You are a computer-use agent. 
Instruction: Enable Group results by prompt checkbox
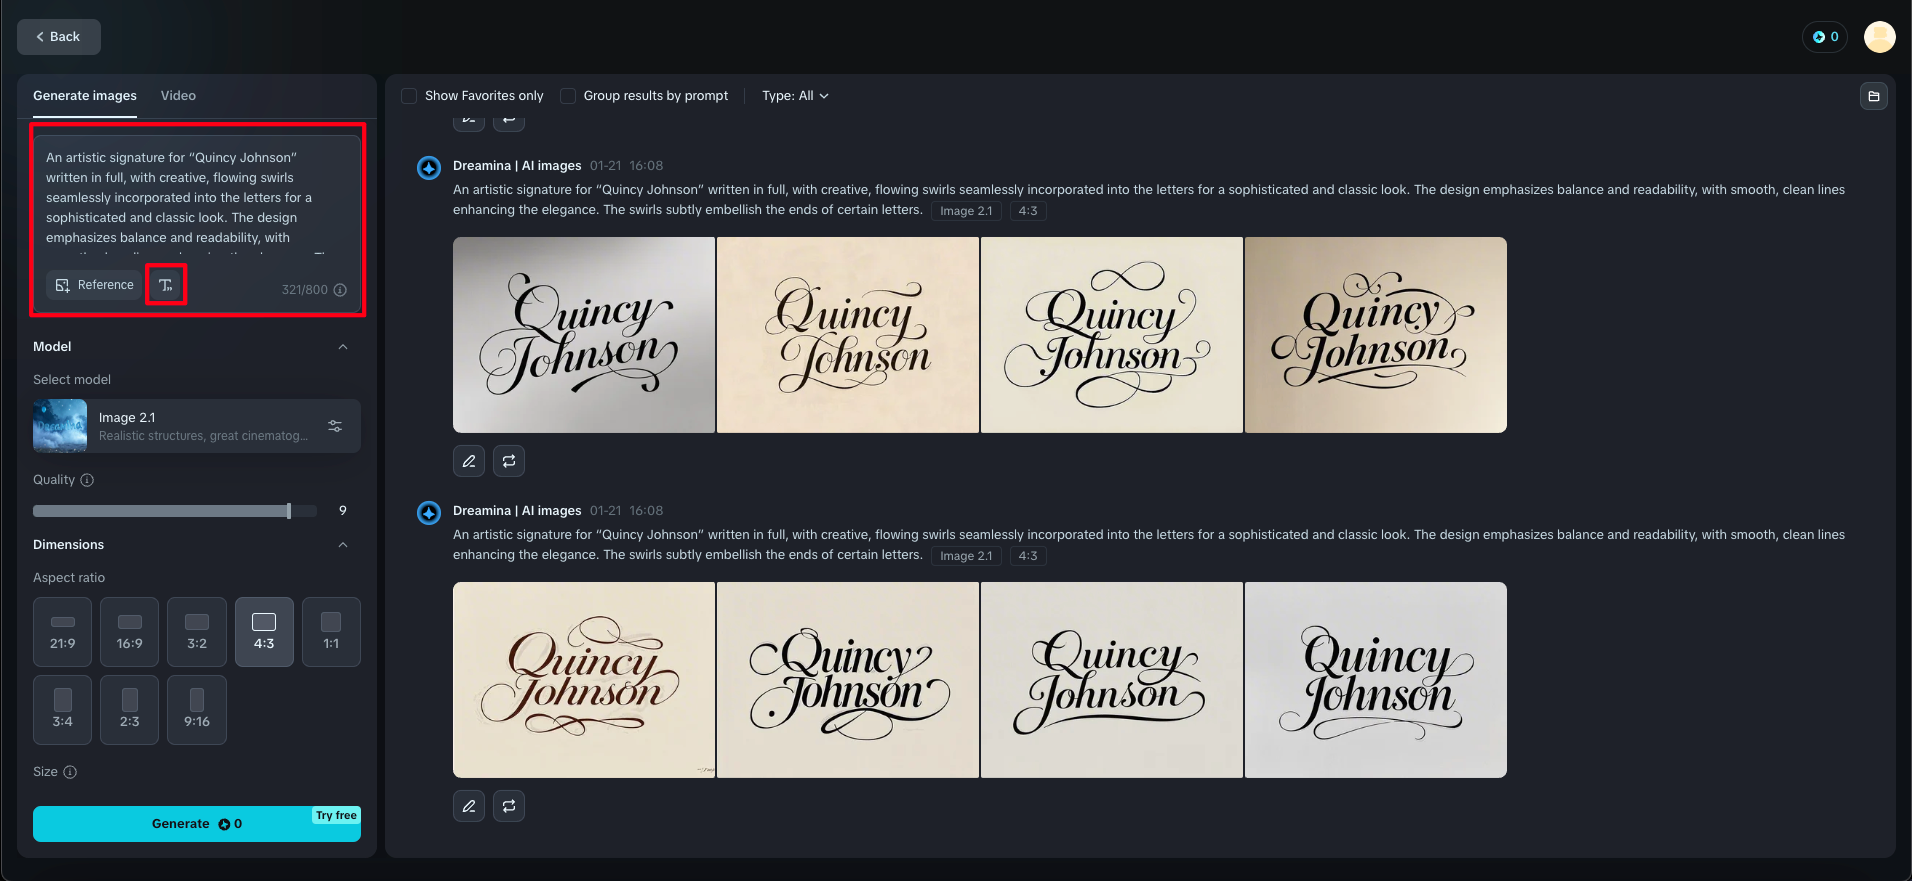coord(568,96)
